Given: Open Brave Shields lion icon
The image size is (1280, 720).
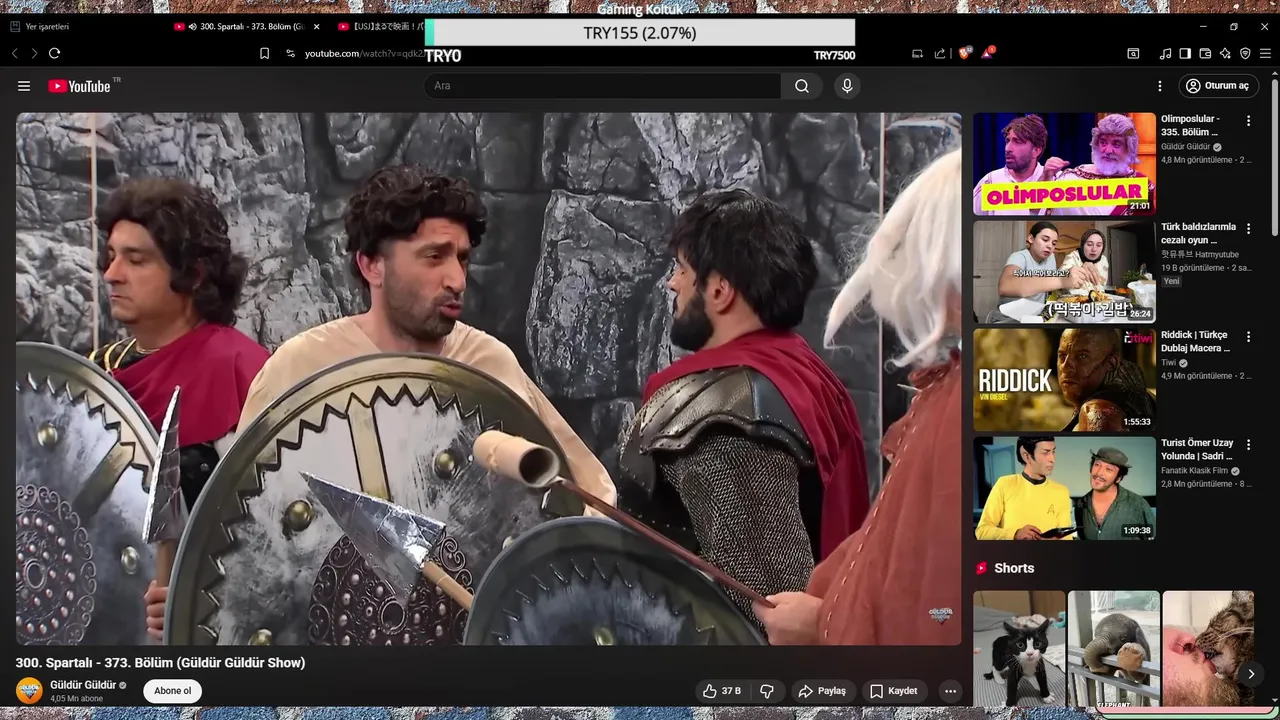Looking at the screenshot, I should 964,53.
